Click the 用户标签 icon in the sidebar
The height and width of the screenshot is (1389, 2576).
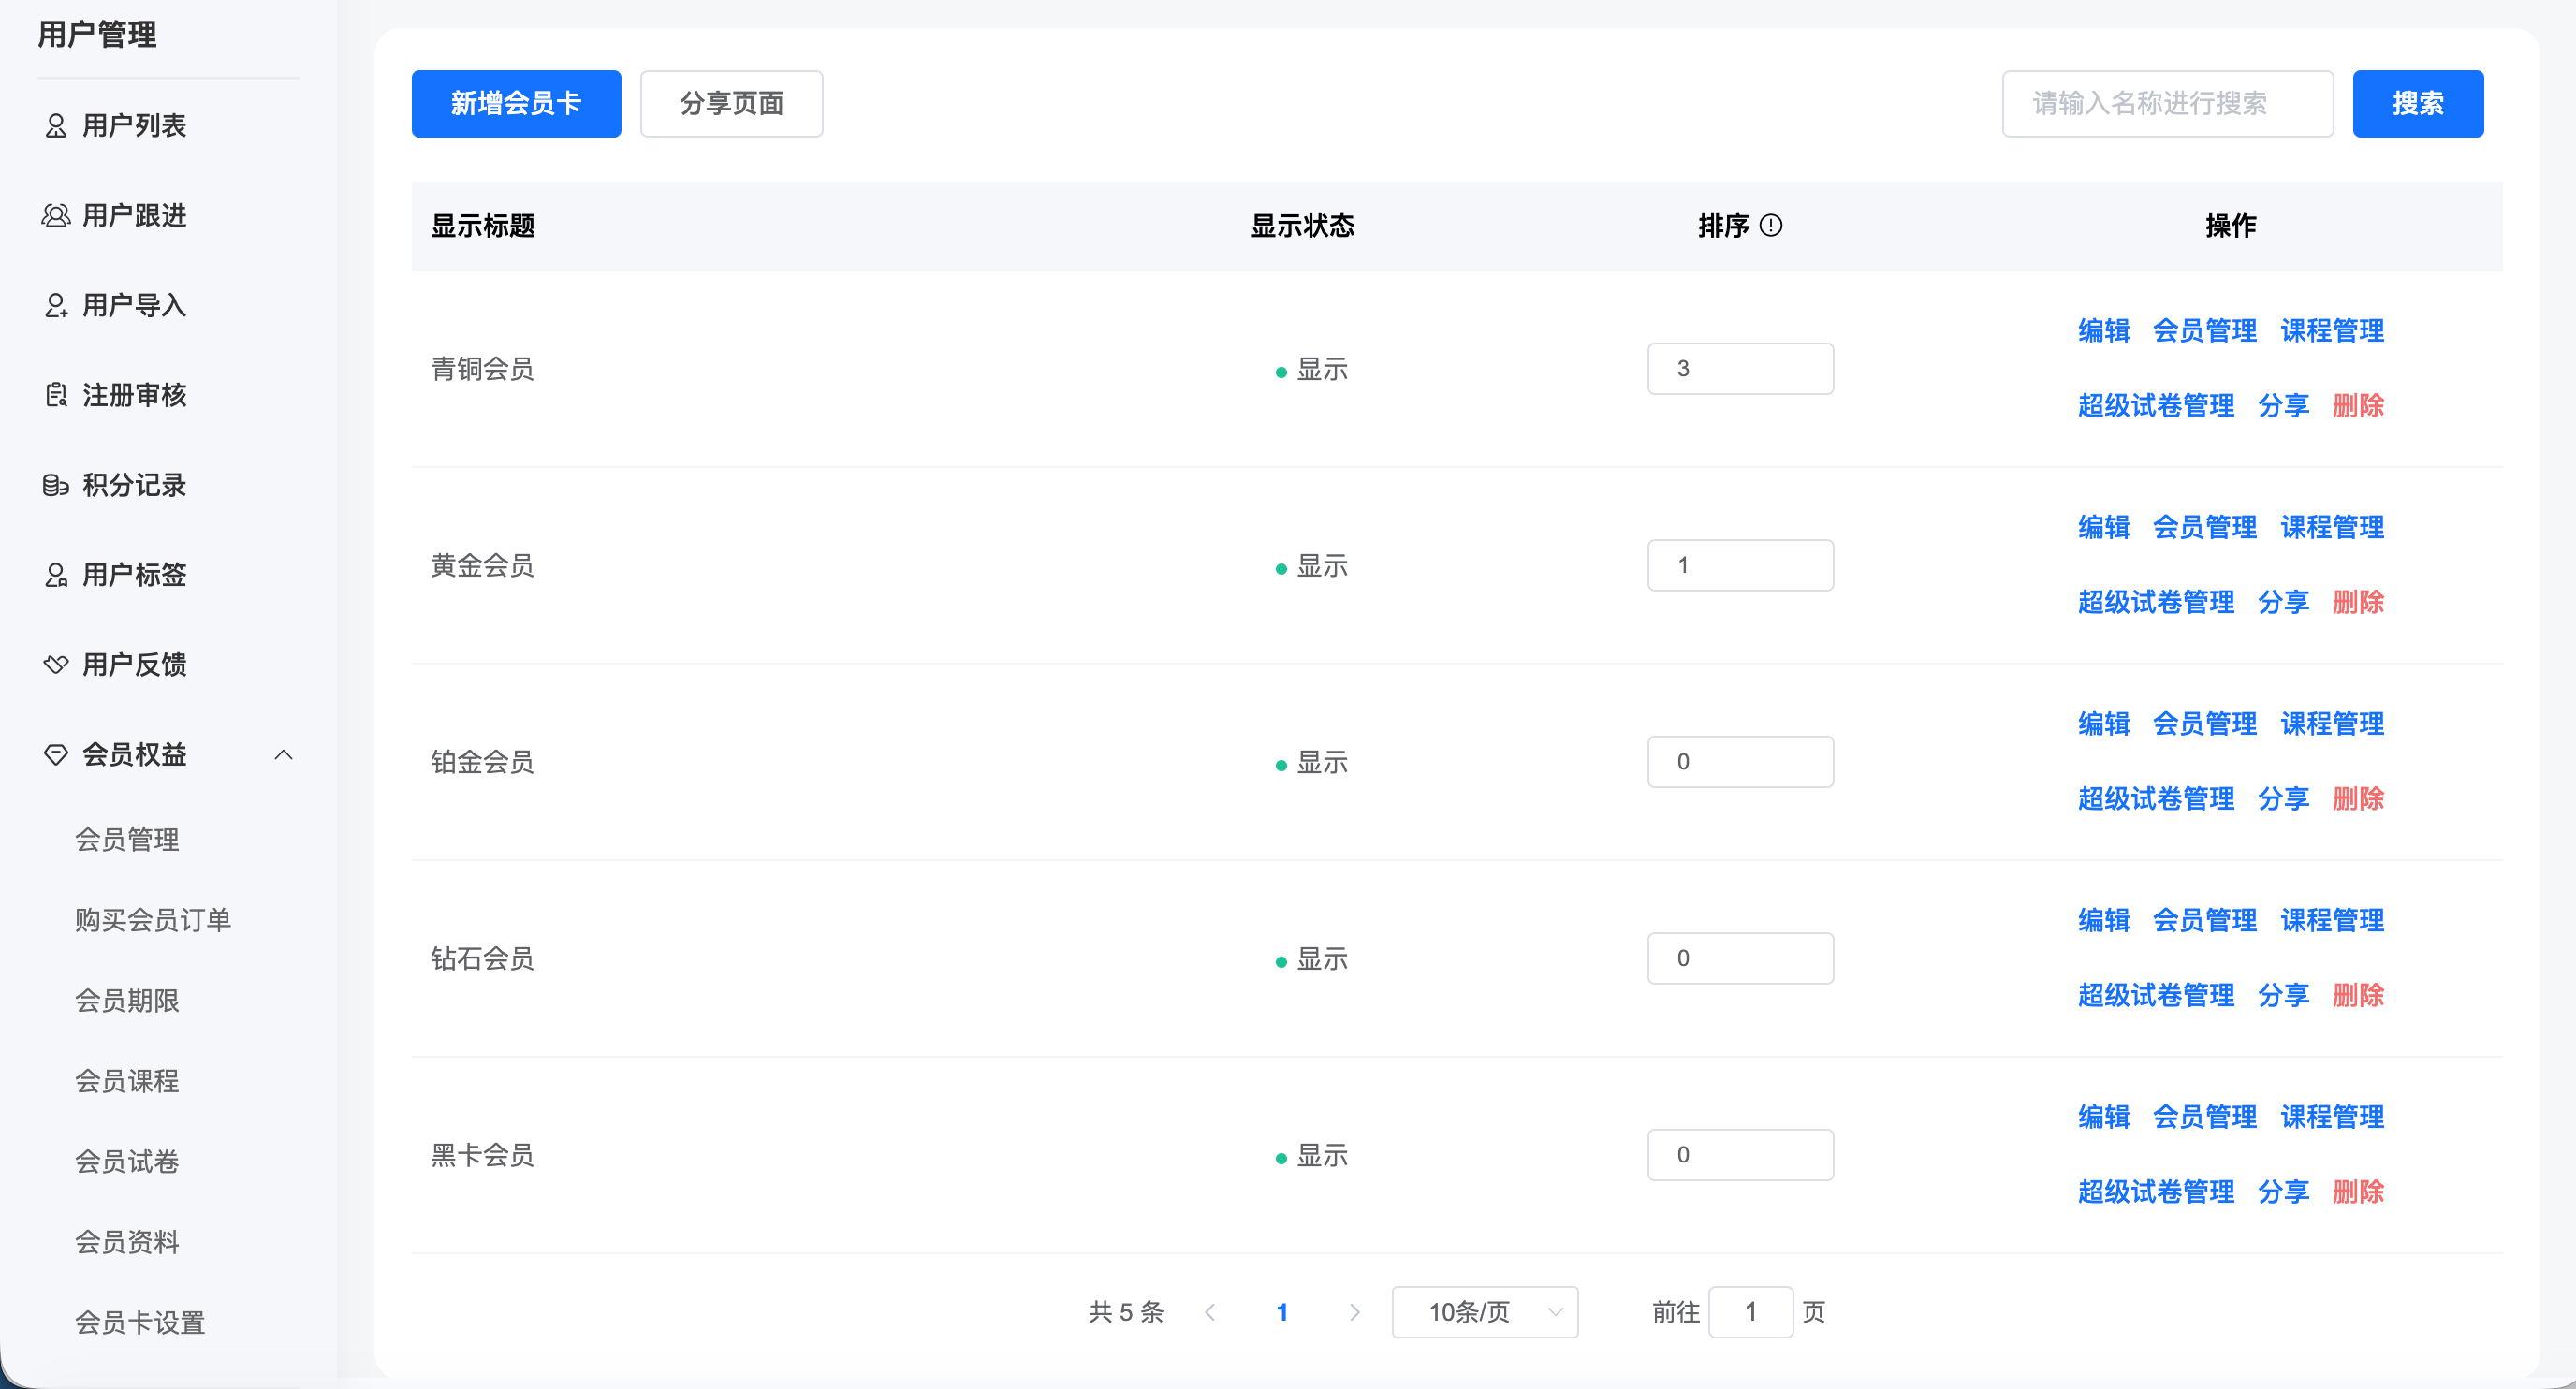[x=56, y=576]
